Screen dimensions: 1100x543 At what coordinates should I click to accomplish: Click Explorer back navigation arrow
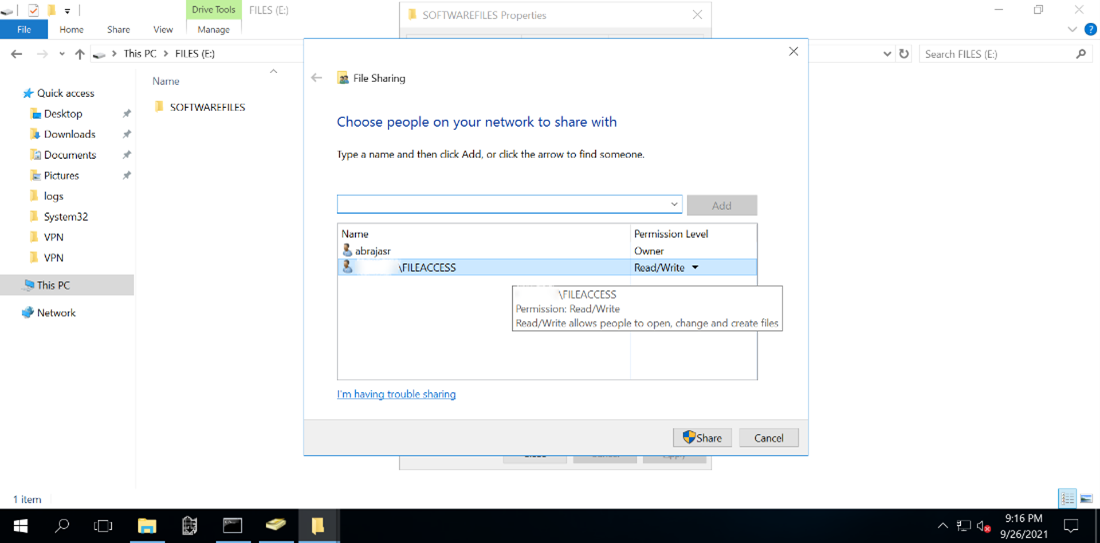(x=17, y=54)
